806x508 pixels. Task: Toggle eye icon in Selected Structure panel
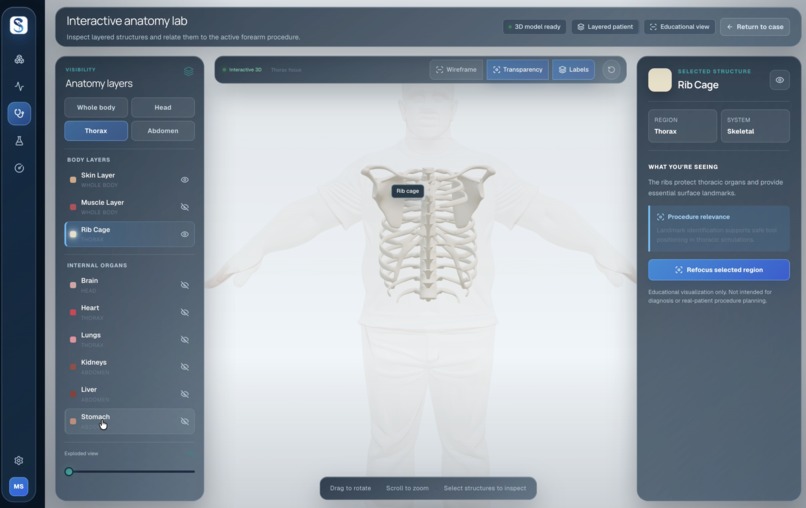[780, 80]
